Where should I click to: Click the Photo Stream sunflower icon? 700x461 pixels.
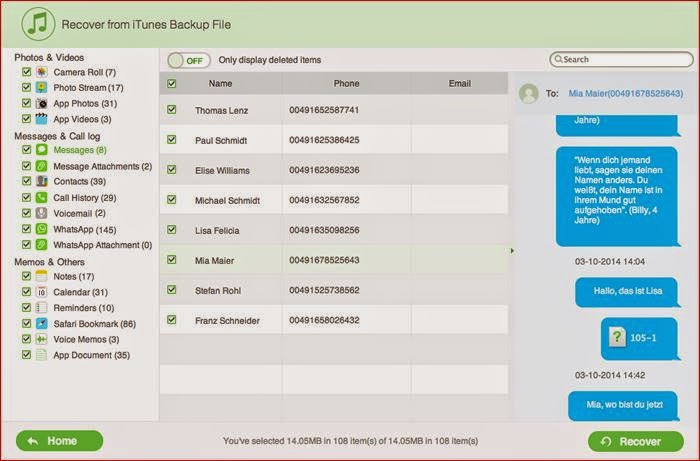click(x=42, y=87)
